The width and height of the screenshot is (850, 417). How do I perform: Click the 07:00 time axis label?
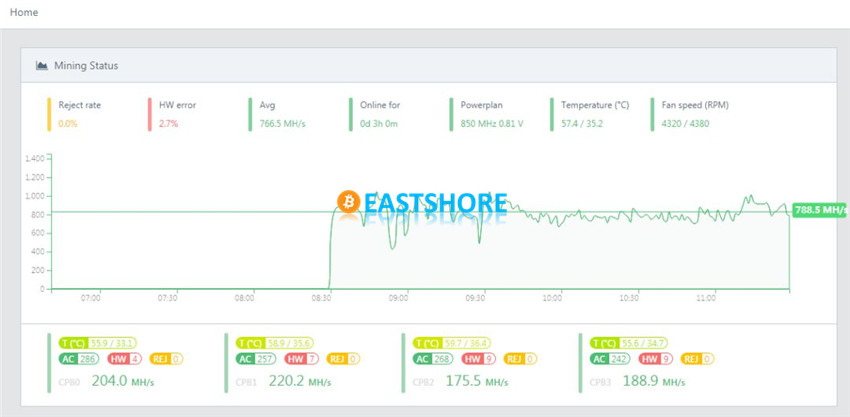click(91, 298)
